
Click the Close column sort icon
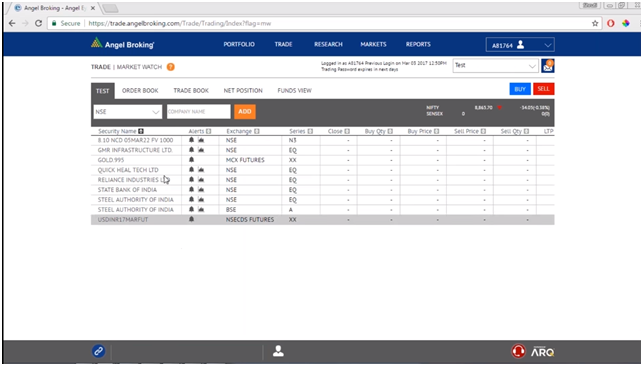tap(347, 131)
